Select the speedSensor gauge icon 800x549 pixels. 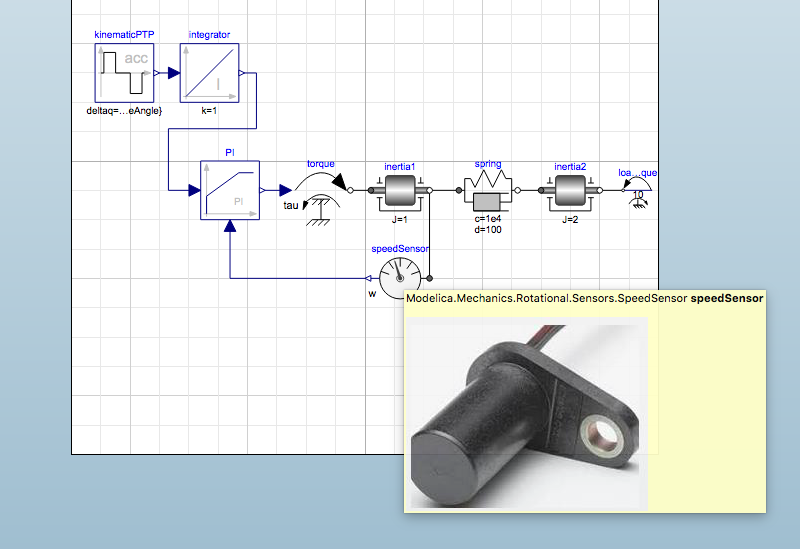[400, 278]
